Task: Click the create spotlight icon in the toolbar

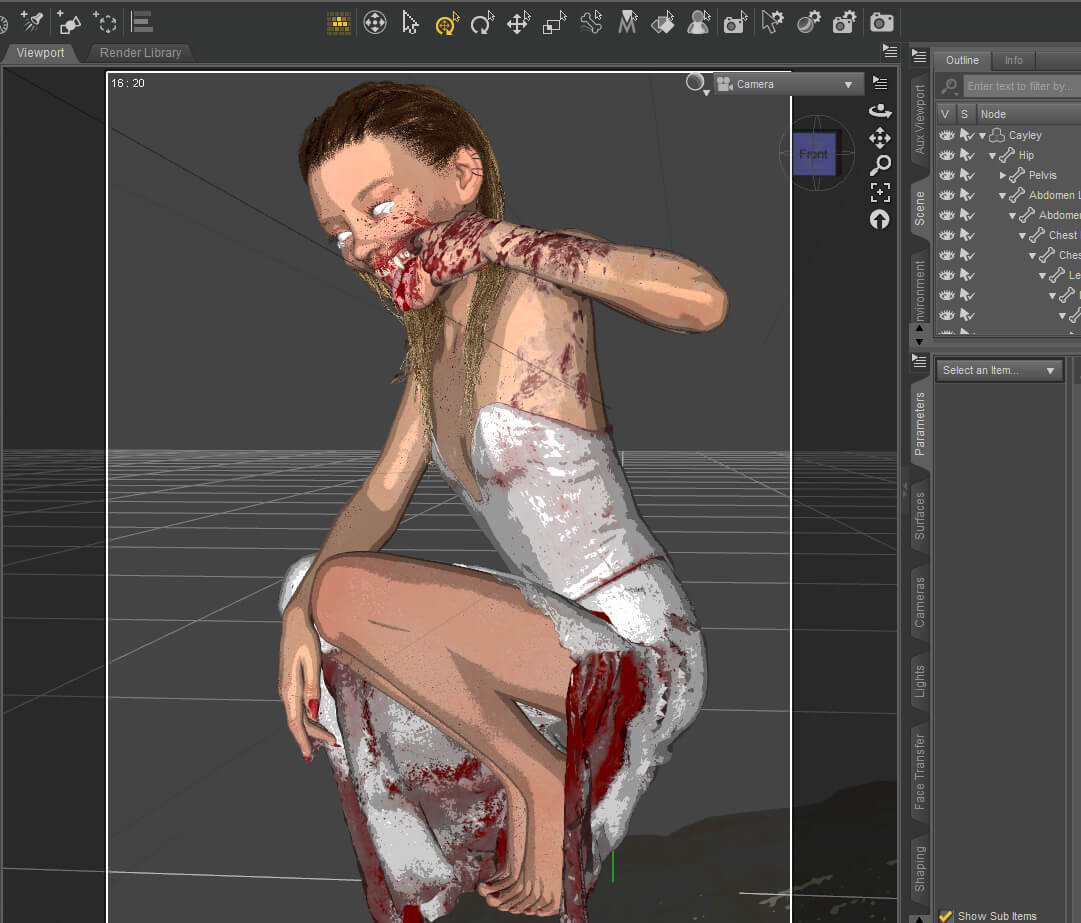Action: click(x=31, y=22)
